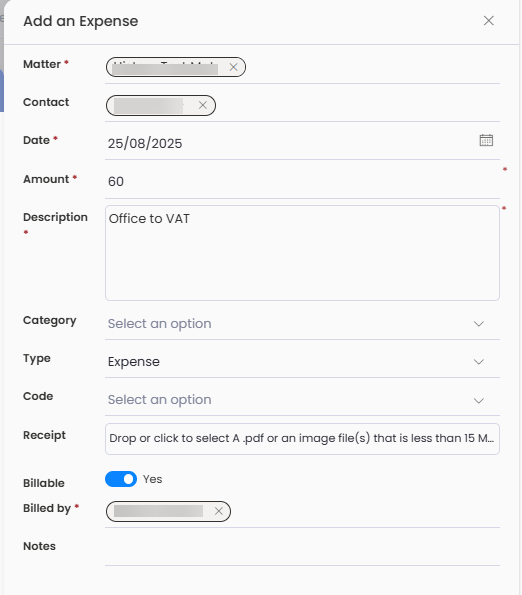The image size is (522, 595).
Task: Click the Contact selection chip
Action: click(161, 105)
